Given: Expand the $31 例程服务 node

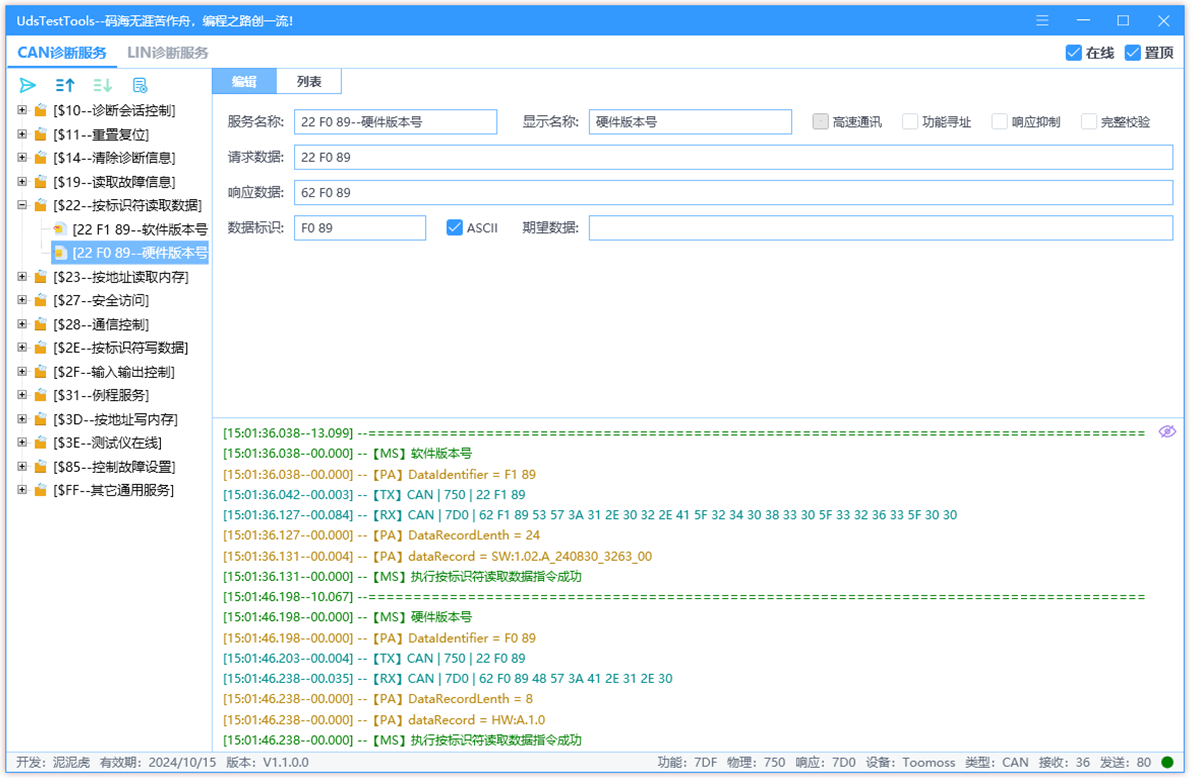Looking at the screenshot, I should (x=22, y=395).
